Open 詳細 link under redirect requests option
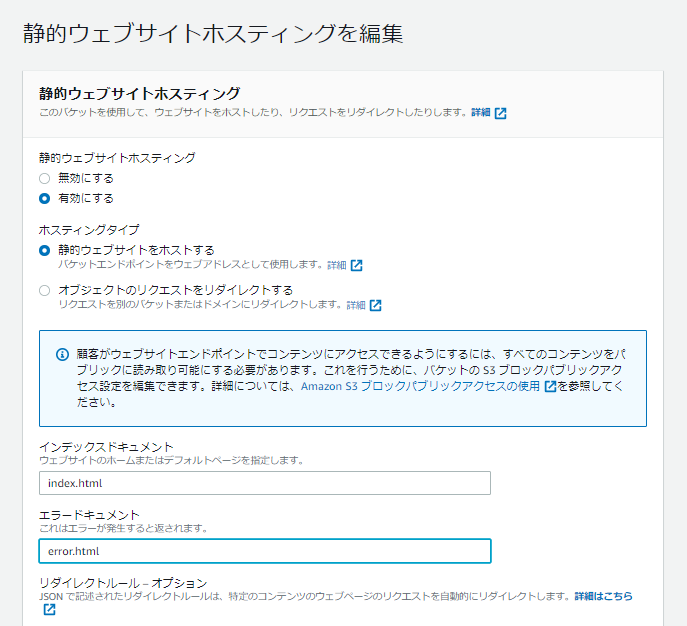Image resolution: width=687 pixels, height=626 pixels. (x=356, y=305)
